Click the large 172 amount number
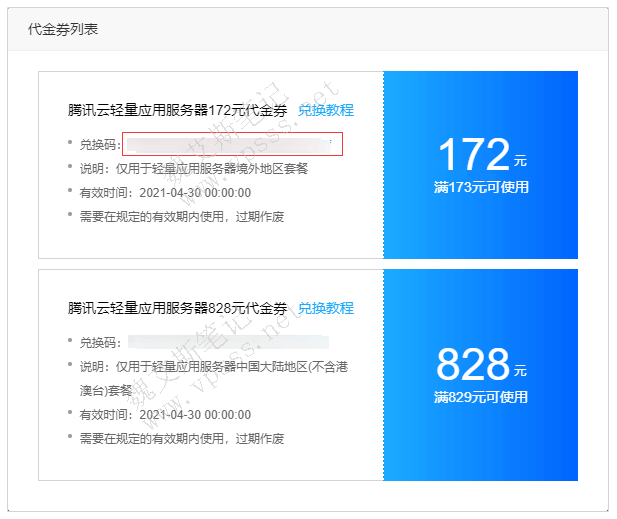The image size is (617, 519). coord(474,155)
